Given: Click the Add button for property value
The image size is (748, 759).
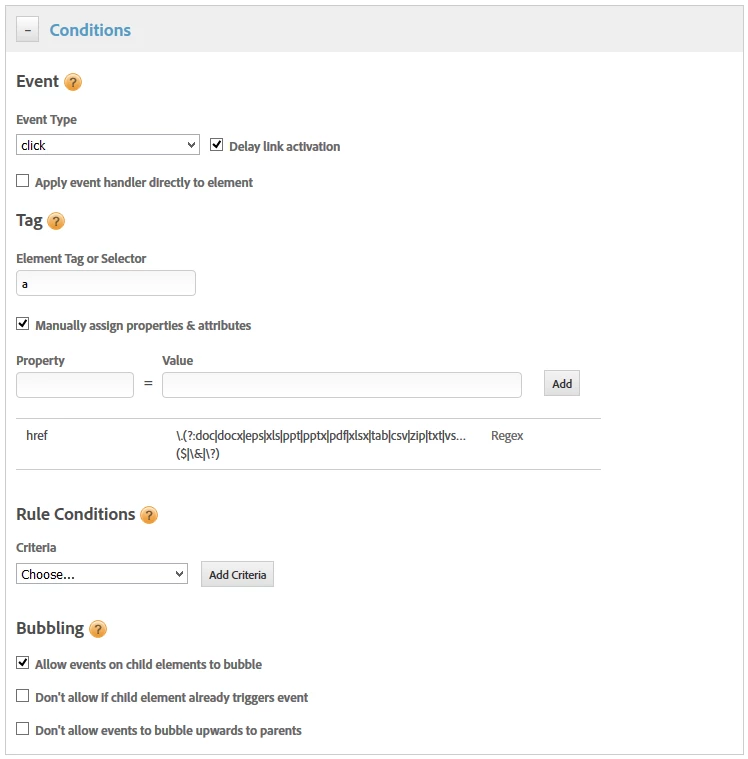Looking at the screenshot, I should pyautogui.click(x=562, y=384).
